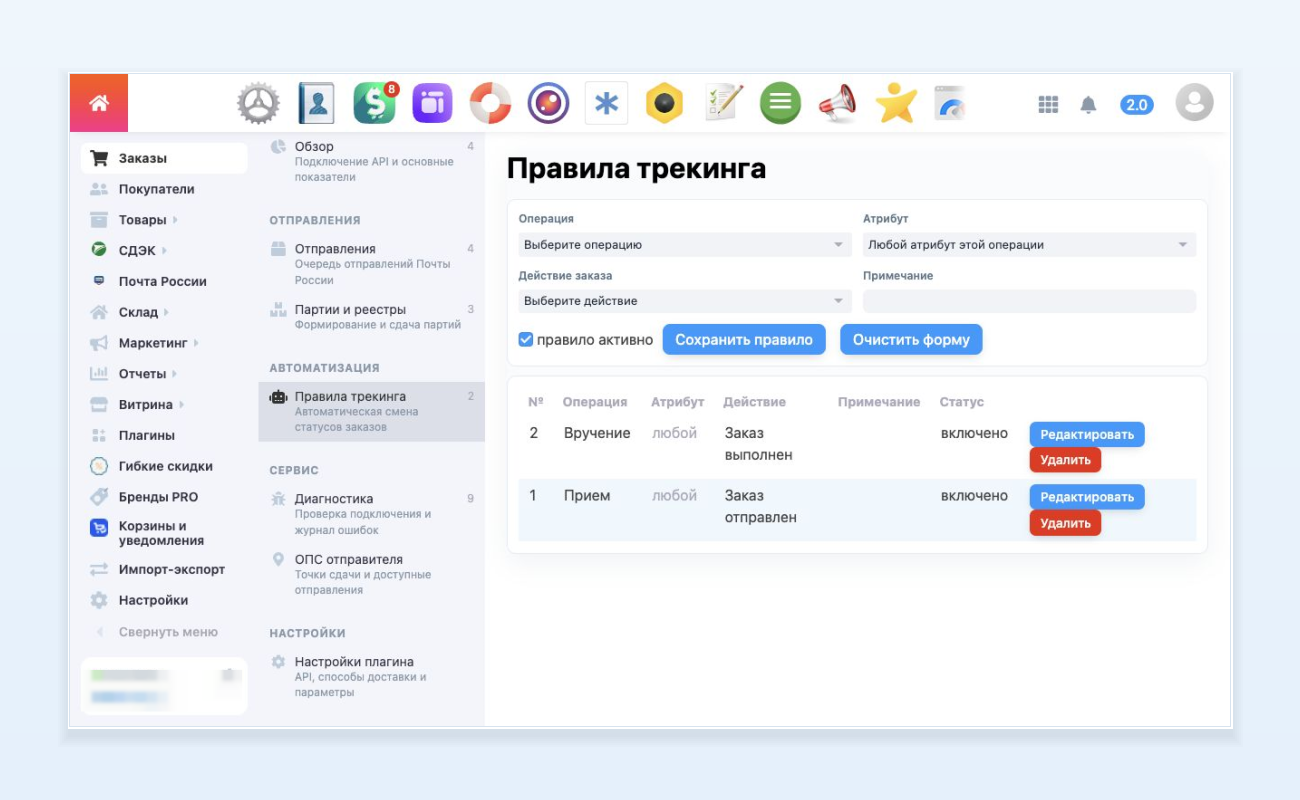Open Обзор plugin page
The width and height of the screenshot is (1300, 800).
tap(371, 161)
